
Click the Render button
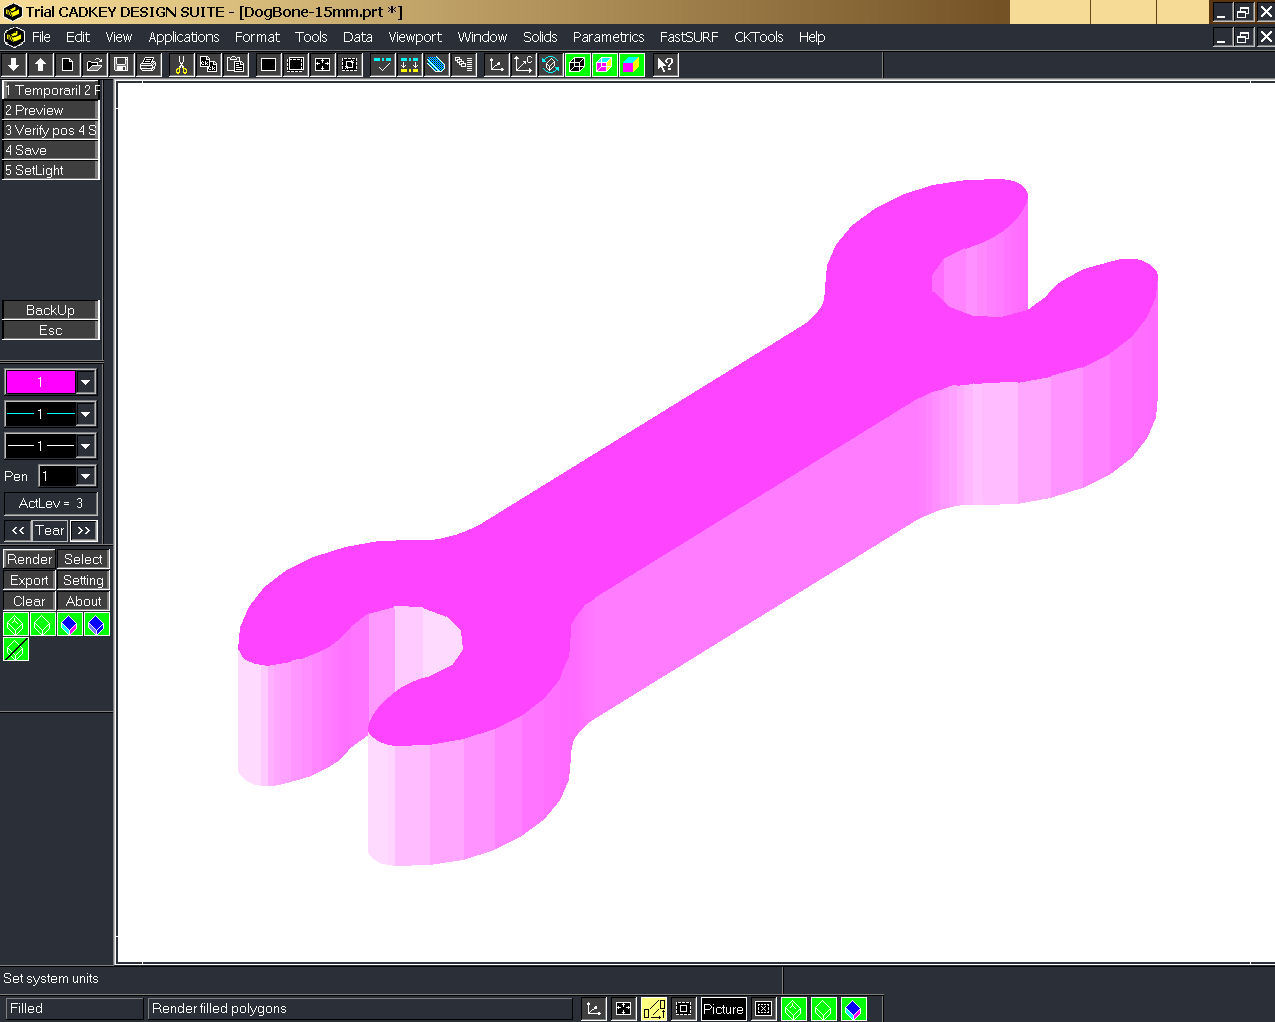[29, 559]
